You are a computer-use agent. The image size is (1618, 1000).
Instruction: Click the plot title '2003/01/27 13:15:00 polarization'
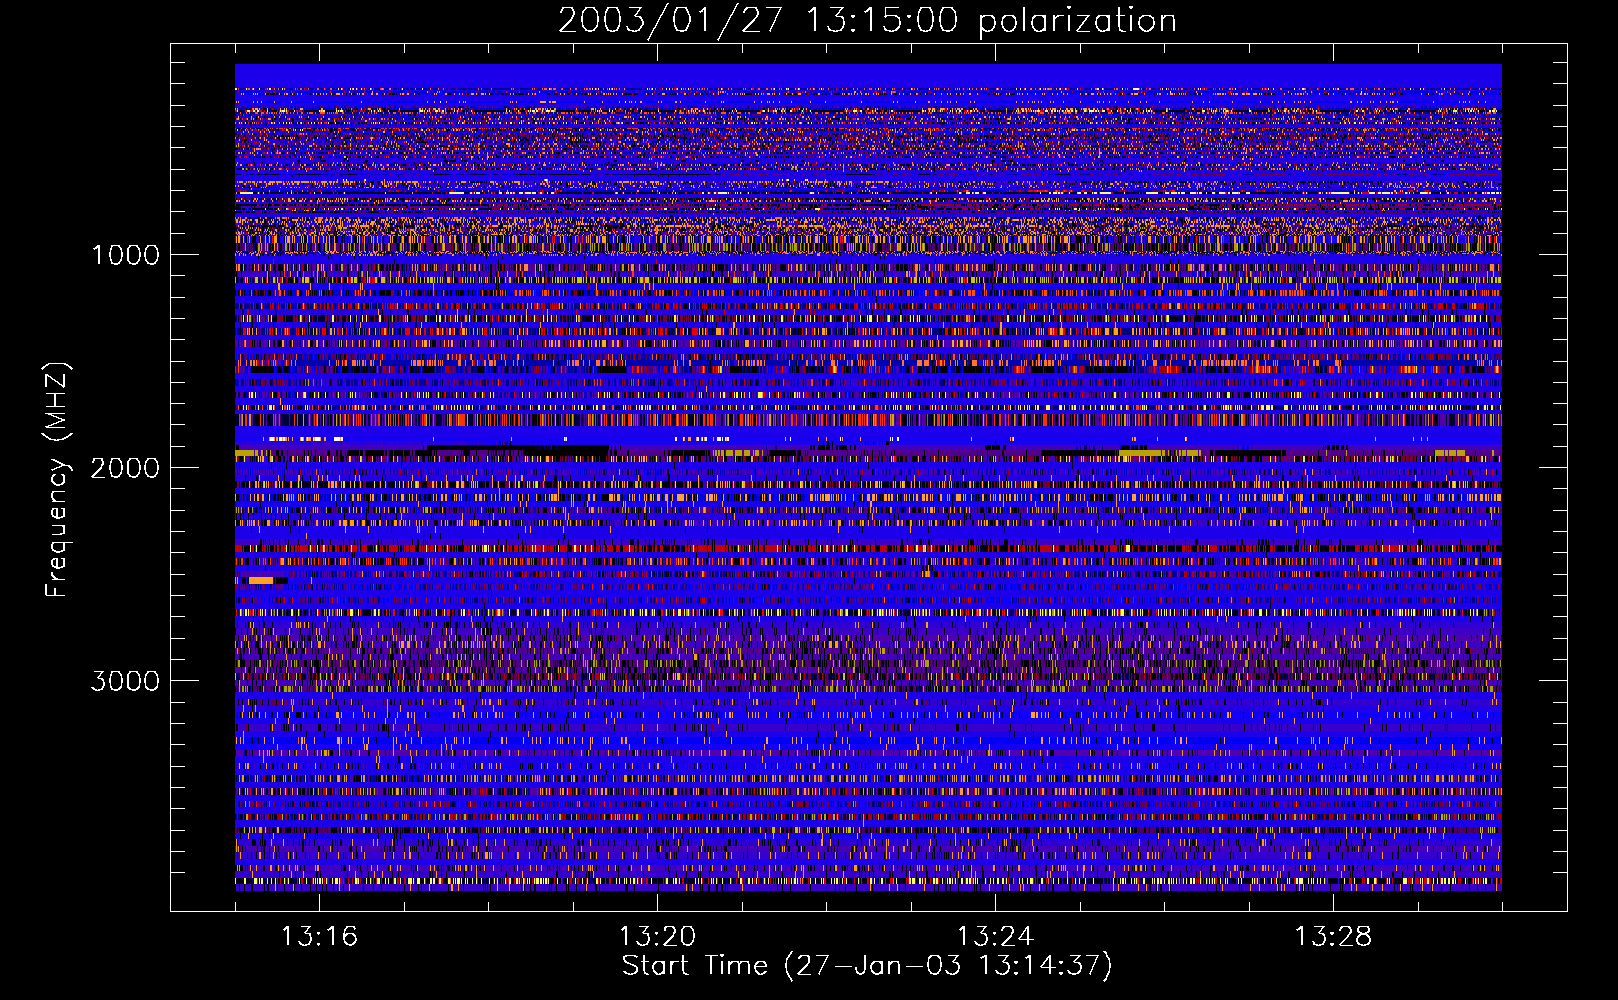867,21
